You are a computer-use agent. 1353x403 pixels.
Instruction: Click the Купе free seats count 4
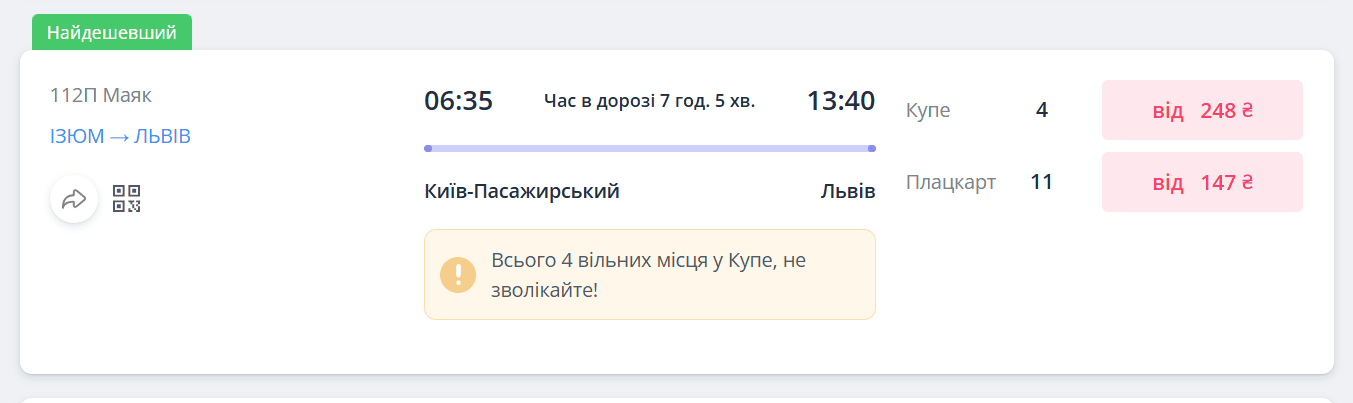pyautogui.click(x=1042, y=110)
